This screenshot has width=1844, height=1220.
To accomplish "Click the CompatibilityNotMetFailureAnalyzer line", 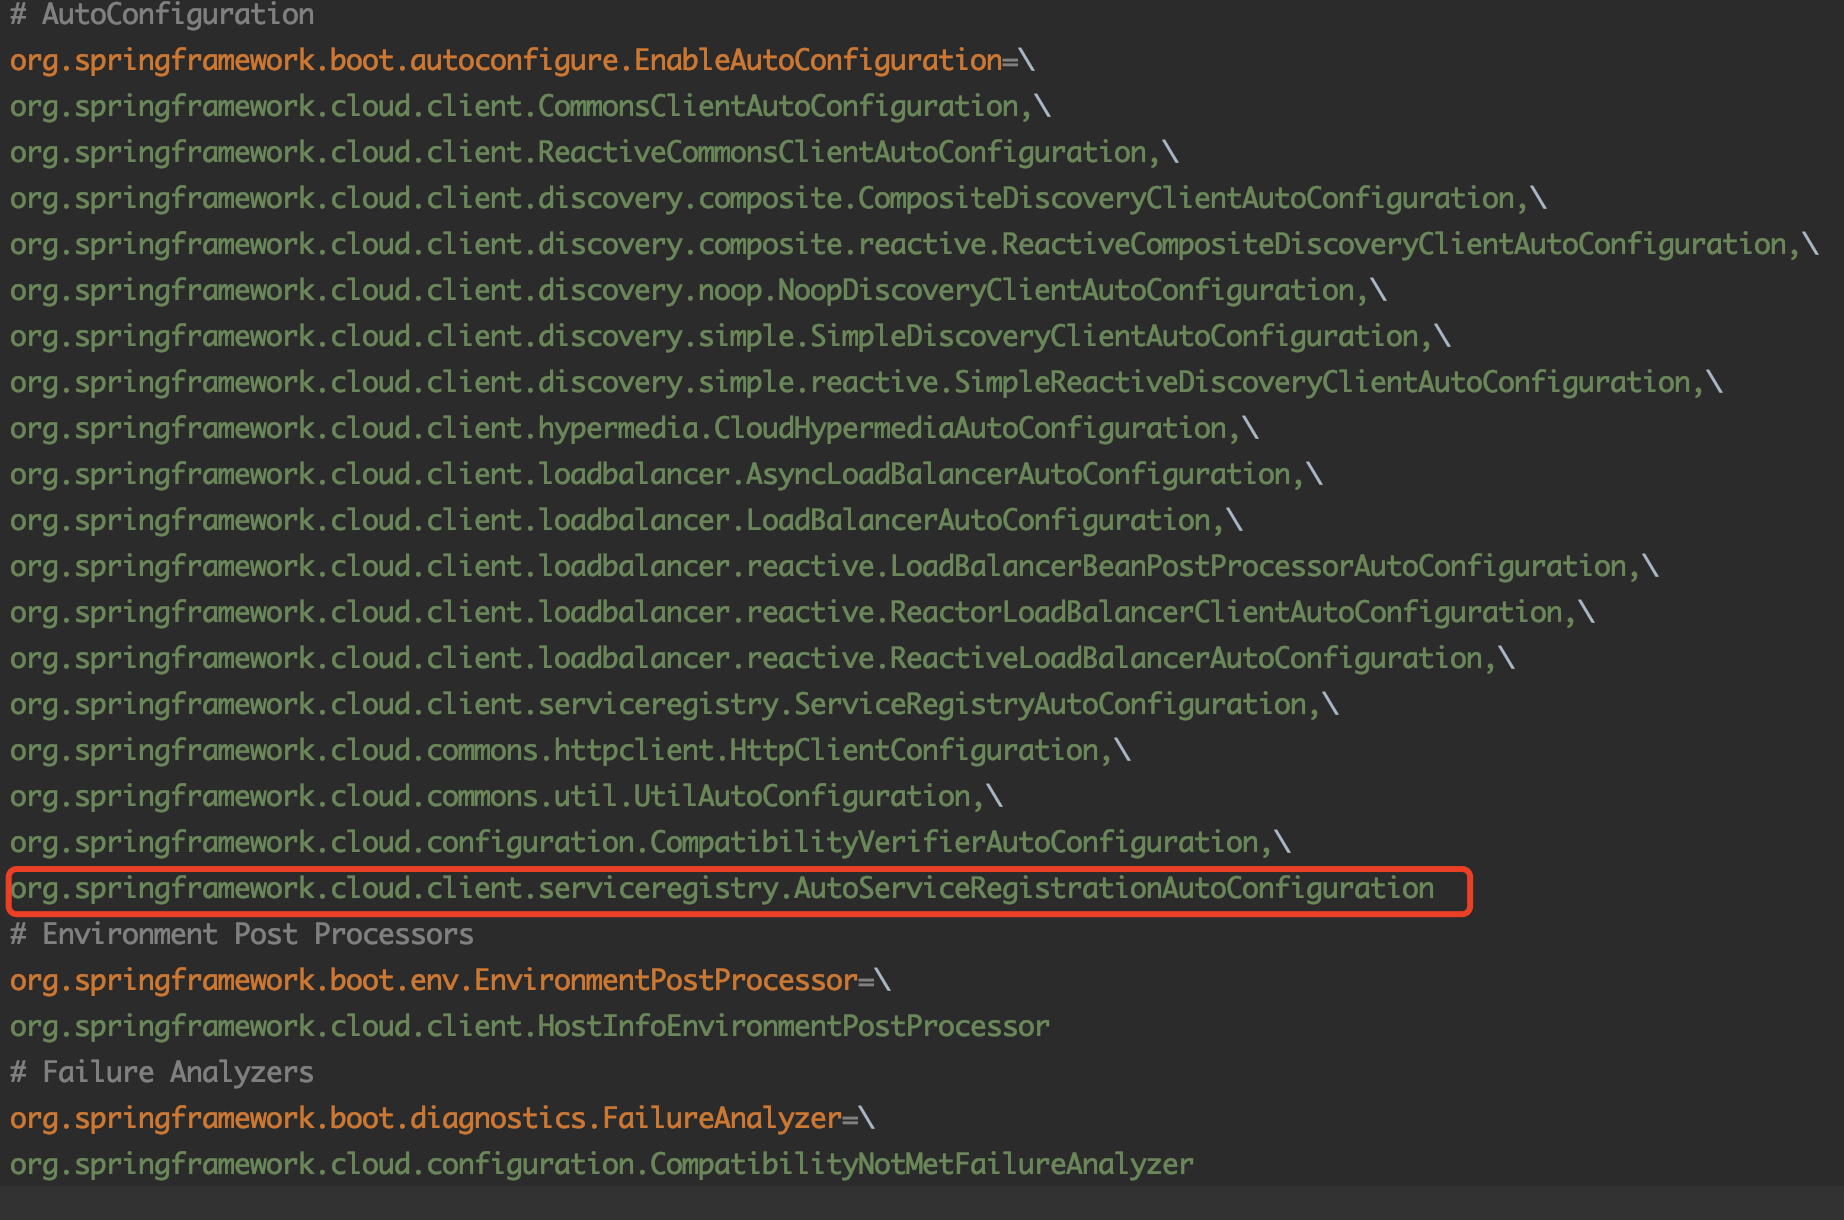I will [602, 1165].
